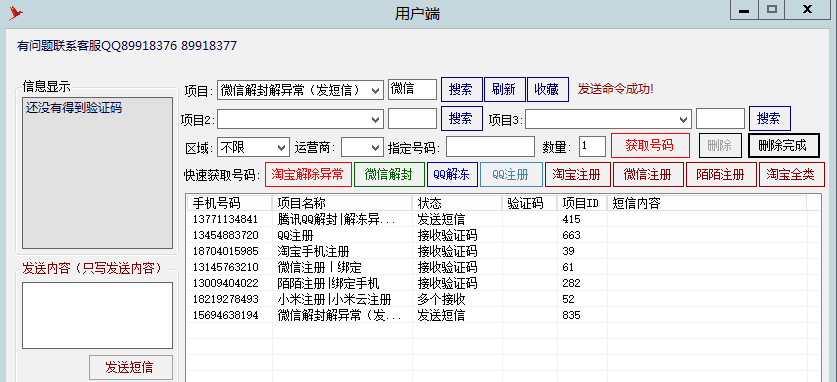The width and height of the screenshot is (837, 382).
Task: Click the 数量 field showing 1
Action: [592, 147]
